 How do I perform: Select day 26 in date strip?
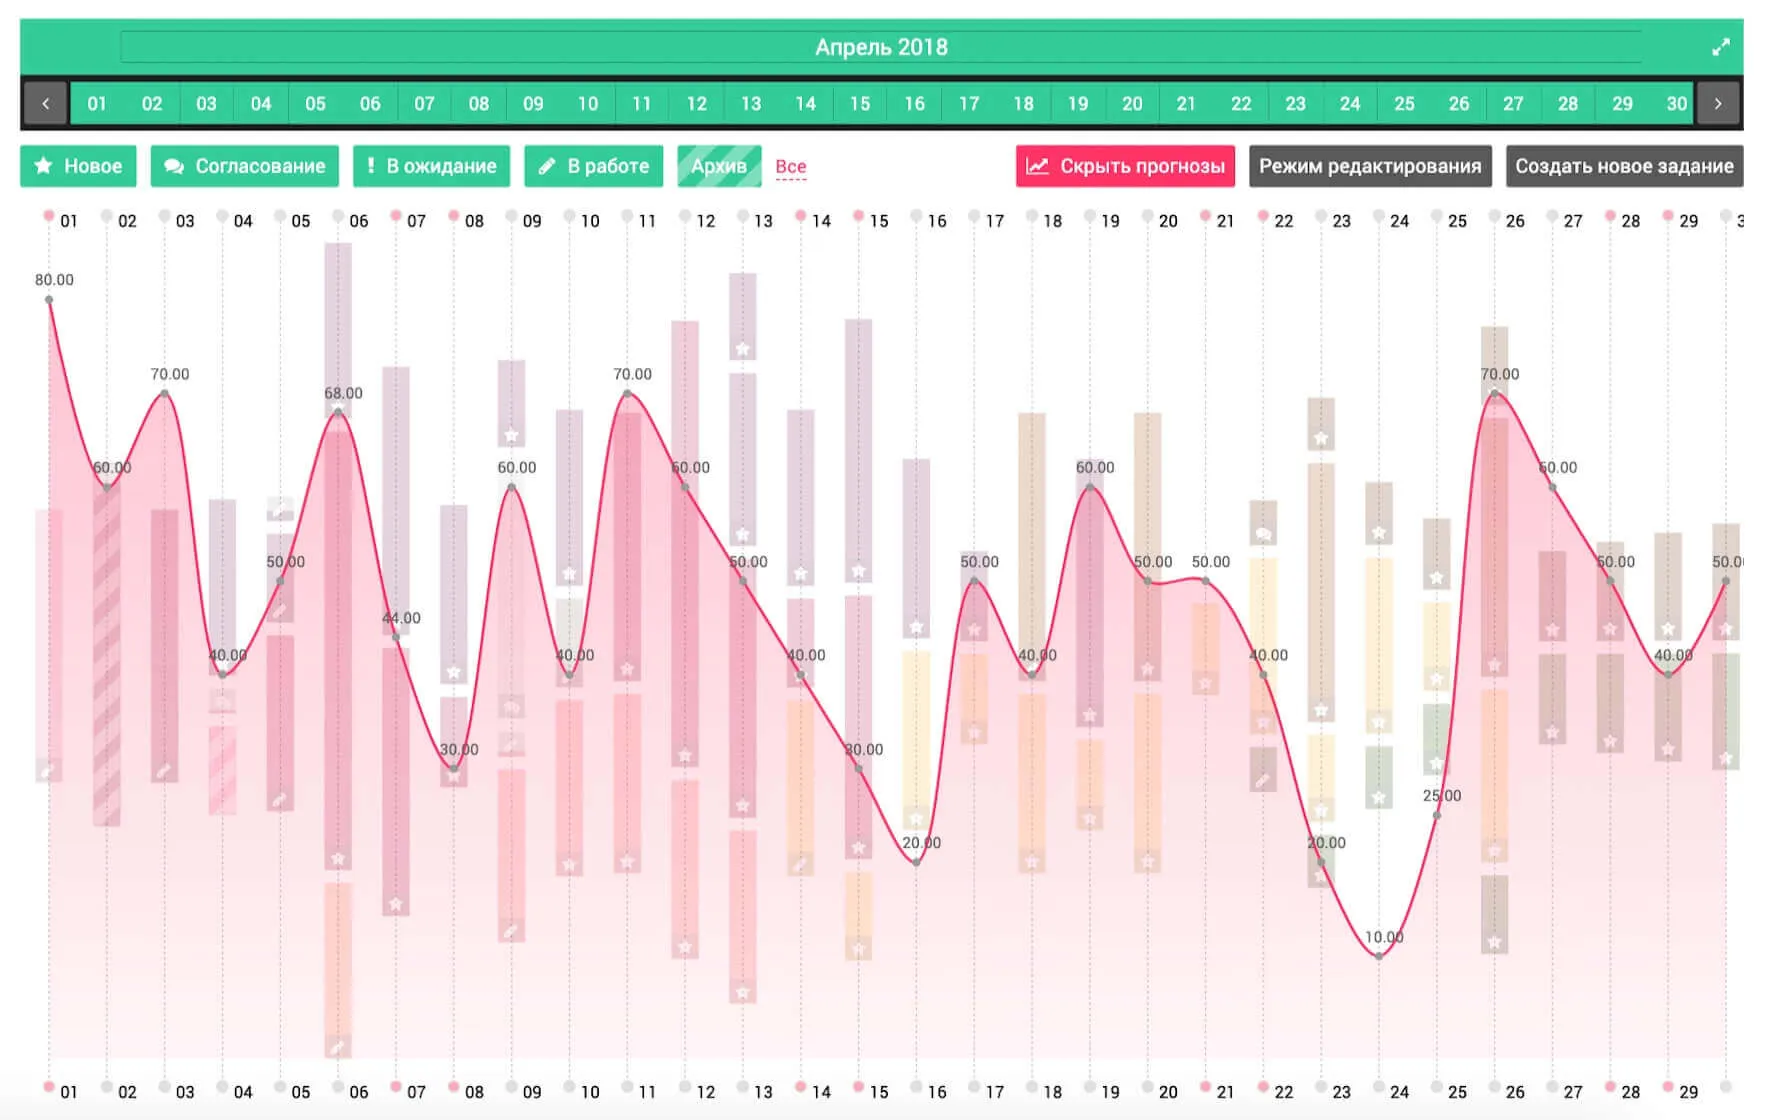click(x=1459, y=103)
